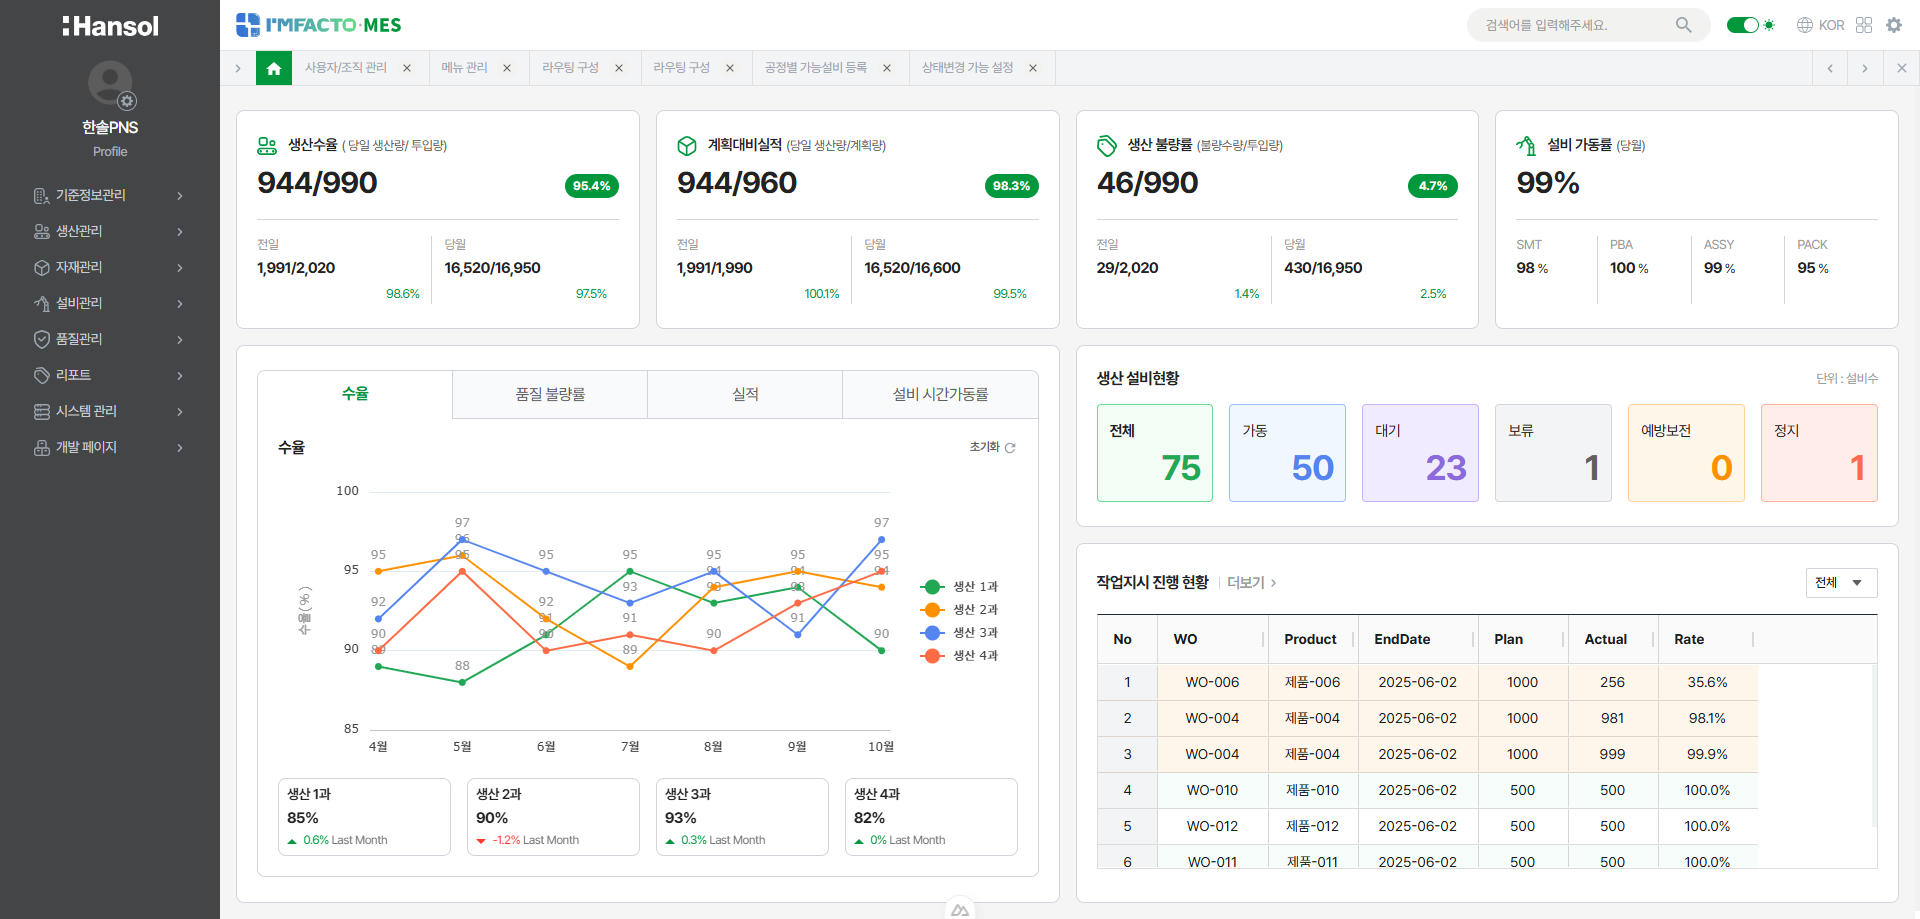This screenshot has height=919, width=1920.
Task: Open the settings gear in header
Action: point(1894,25)
